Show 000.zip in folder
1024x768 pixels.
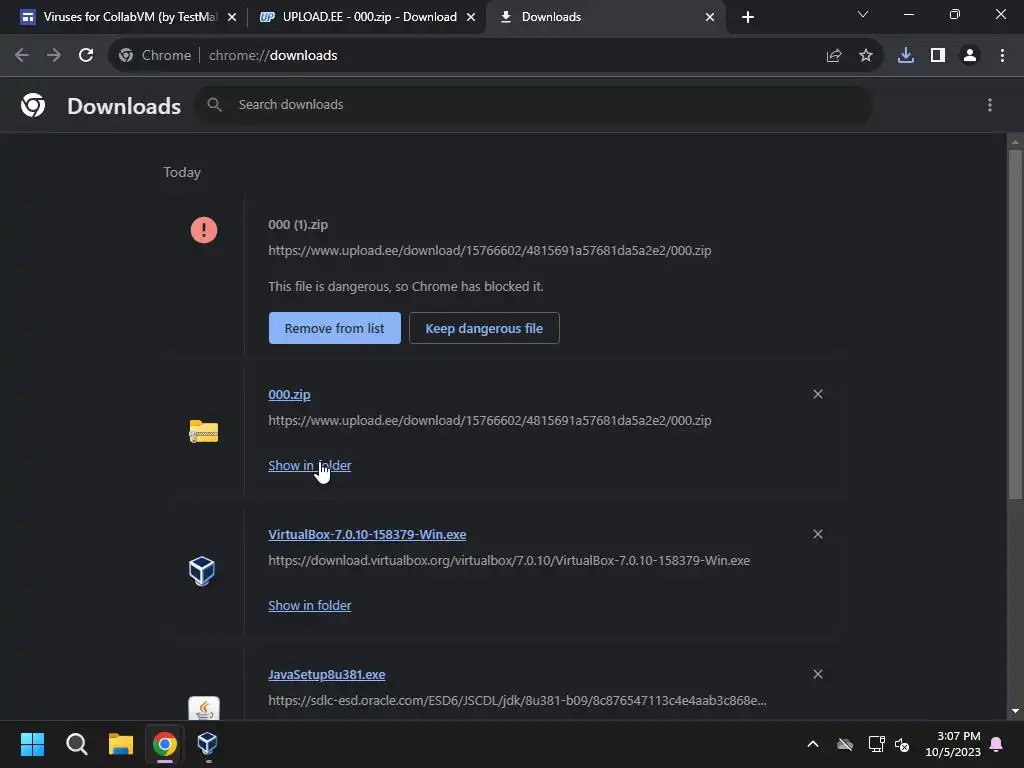(310, 466)
